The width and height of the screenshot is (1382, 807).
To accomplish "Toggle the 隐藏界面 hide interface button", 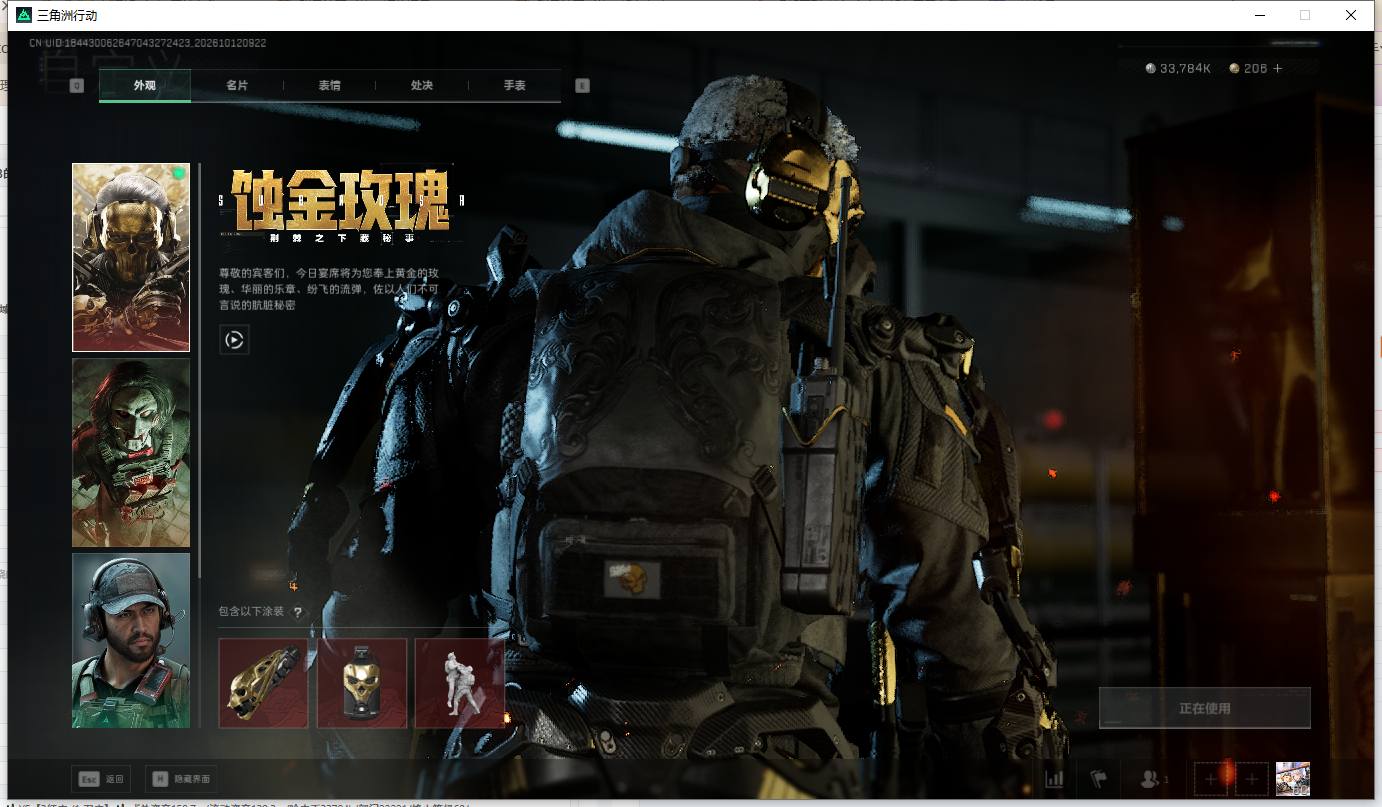I will point(181,779).
